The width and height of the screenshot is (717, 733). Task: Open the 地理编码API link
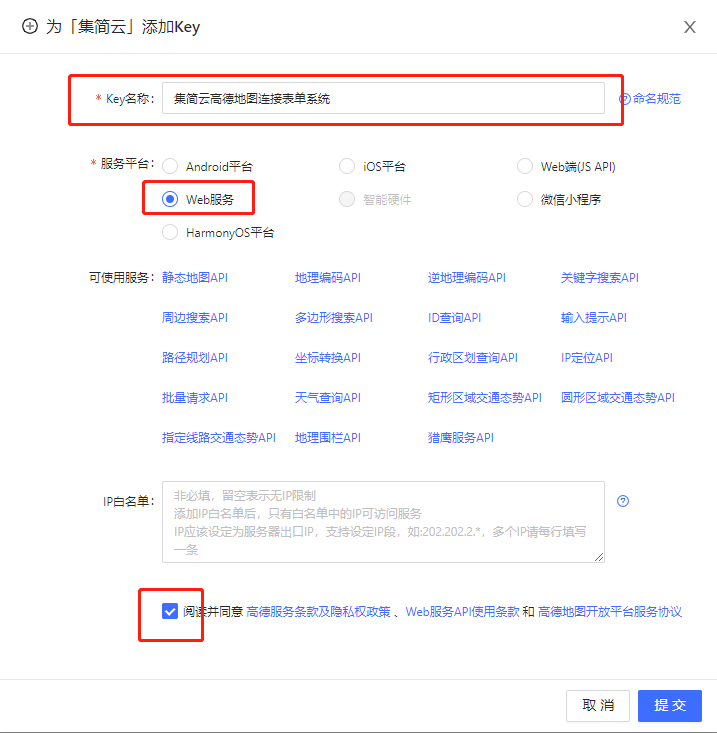coord(328,278)
